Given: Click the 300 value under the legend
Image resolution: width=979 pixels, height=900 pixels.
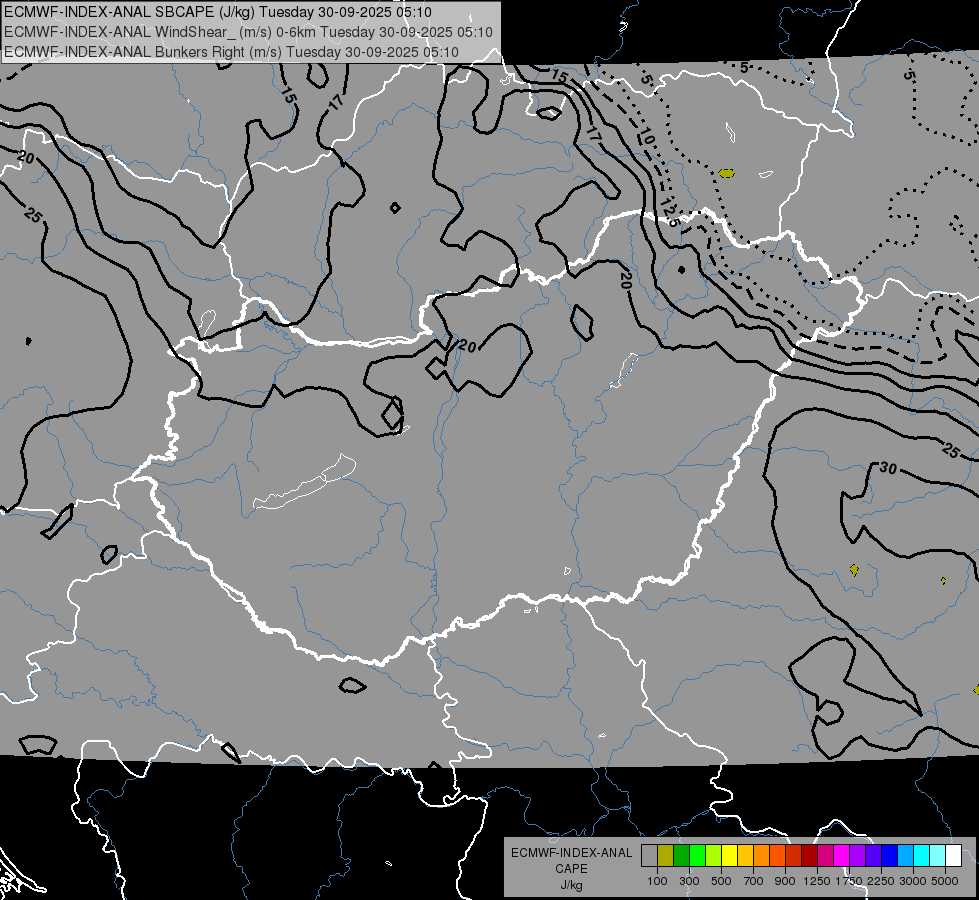Looking at the screenshot, I should coord(689,881).
